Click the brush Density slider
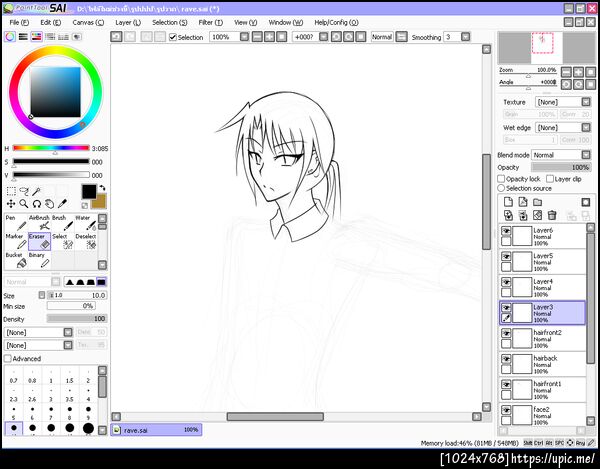Screen dimensions: 600x469 77,318
